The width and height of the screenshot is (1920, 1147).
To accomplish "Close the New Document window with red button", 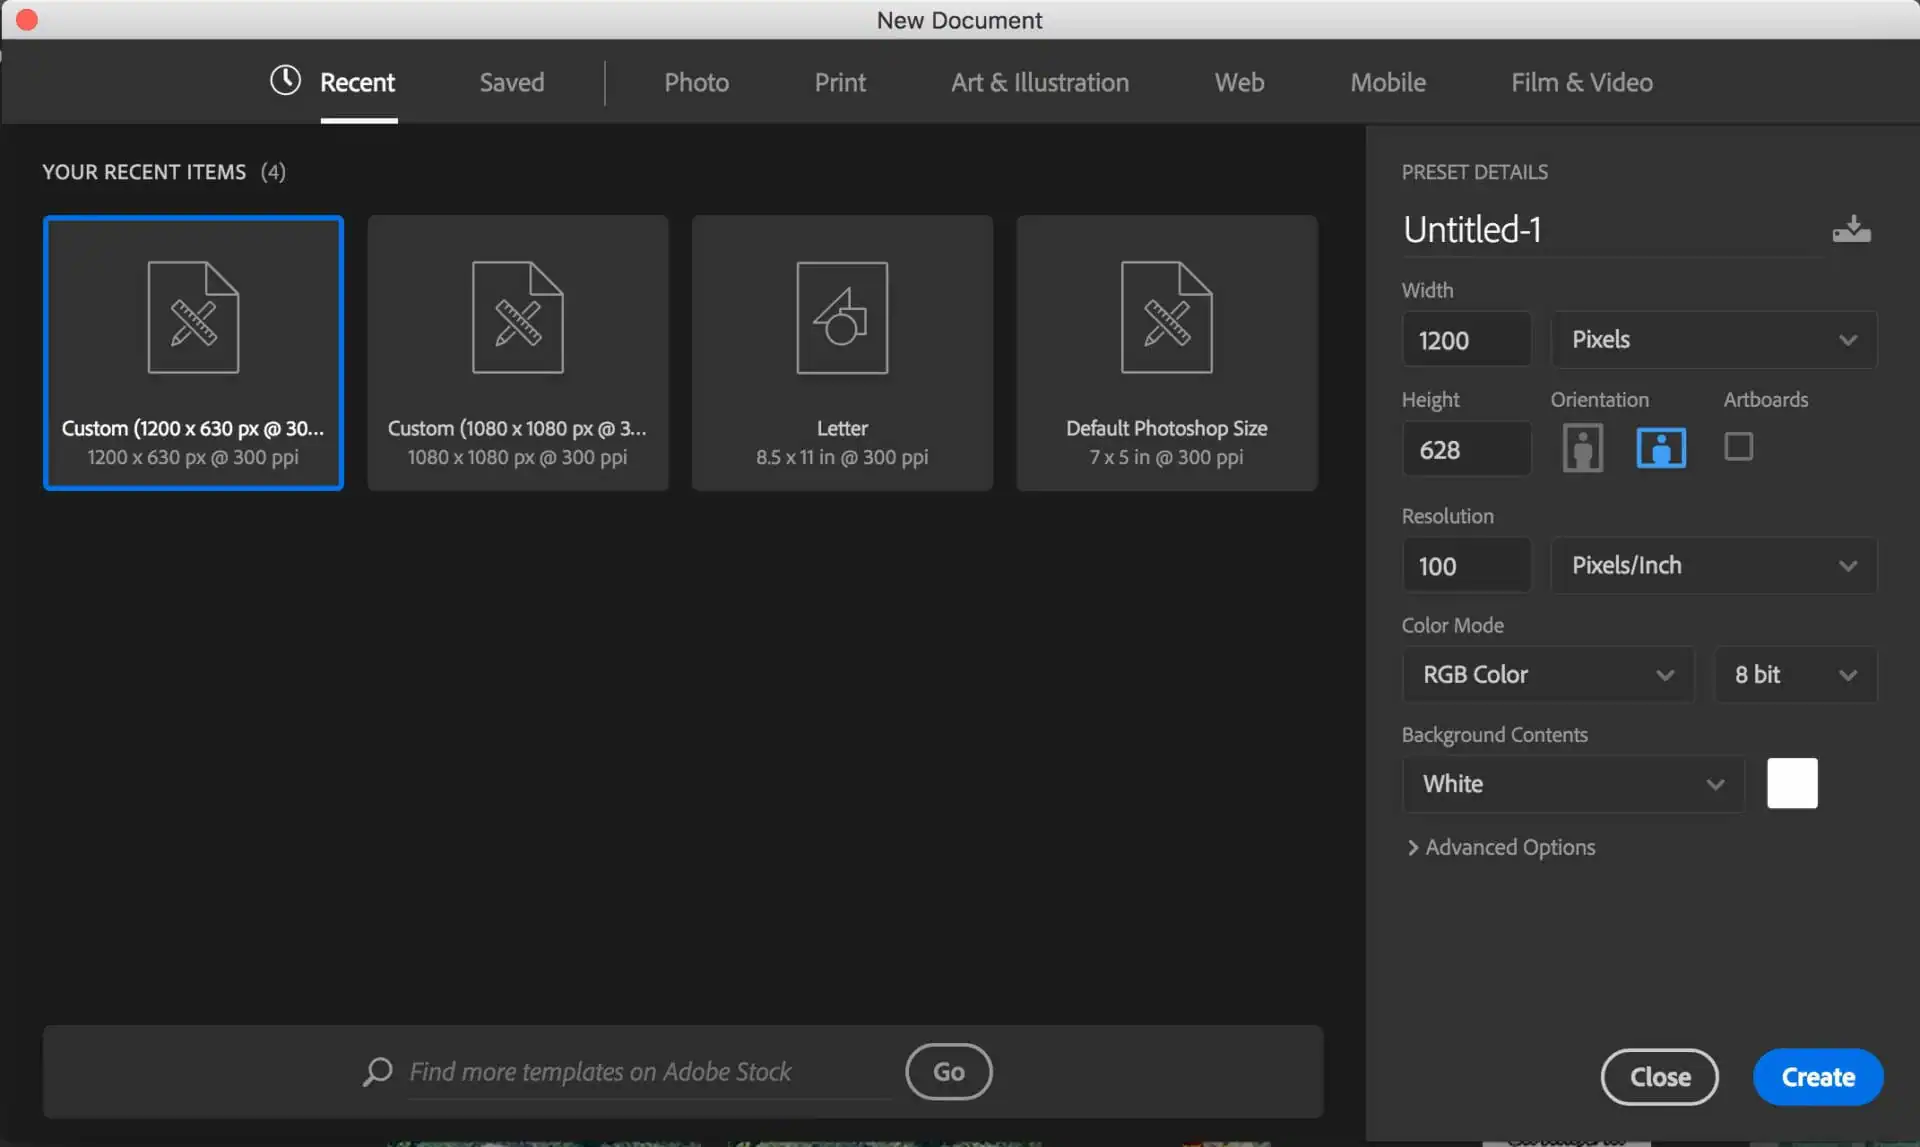I will point(27,19).
